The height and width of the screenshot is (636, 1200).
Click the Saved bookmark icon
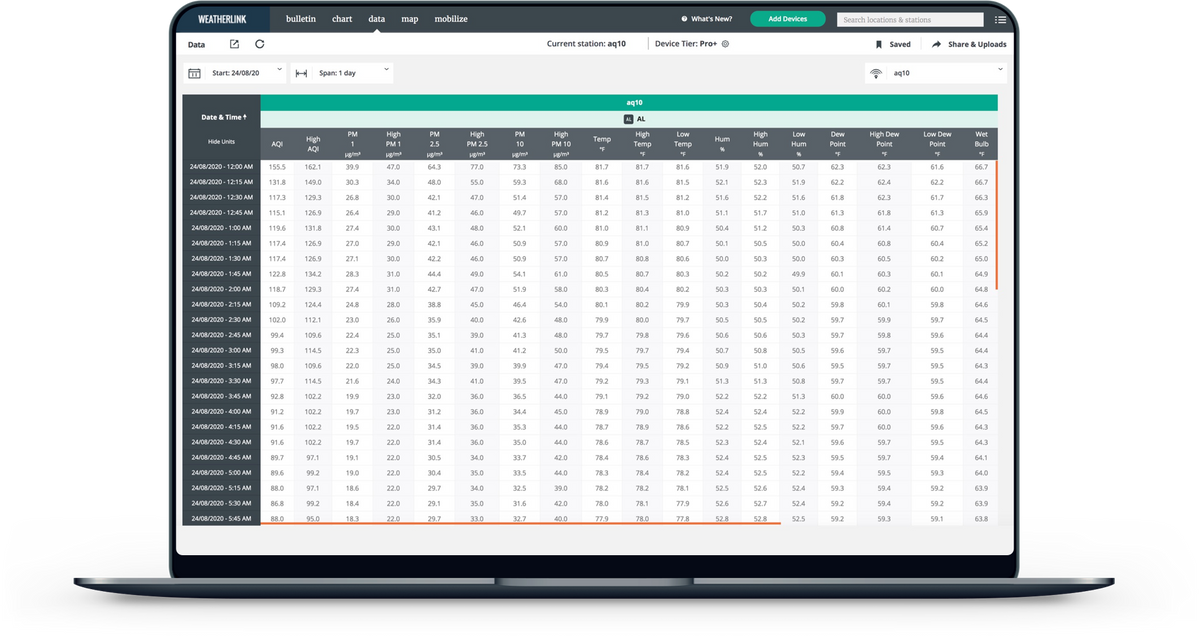coord(879,44)
